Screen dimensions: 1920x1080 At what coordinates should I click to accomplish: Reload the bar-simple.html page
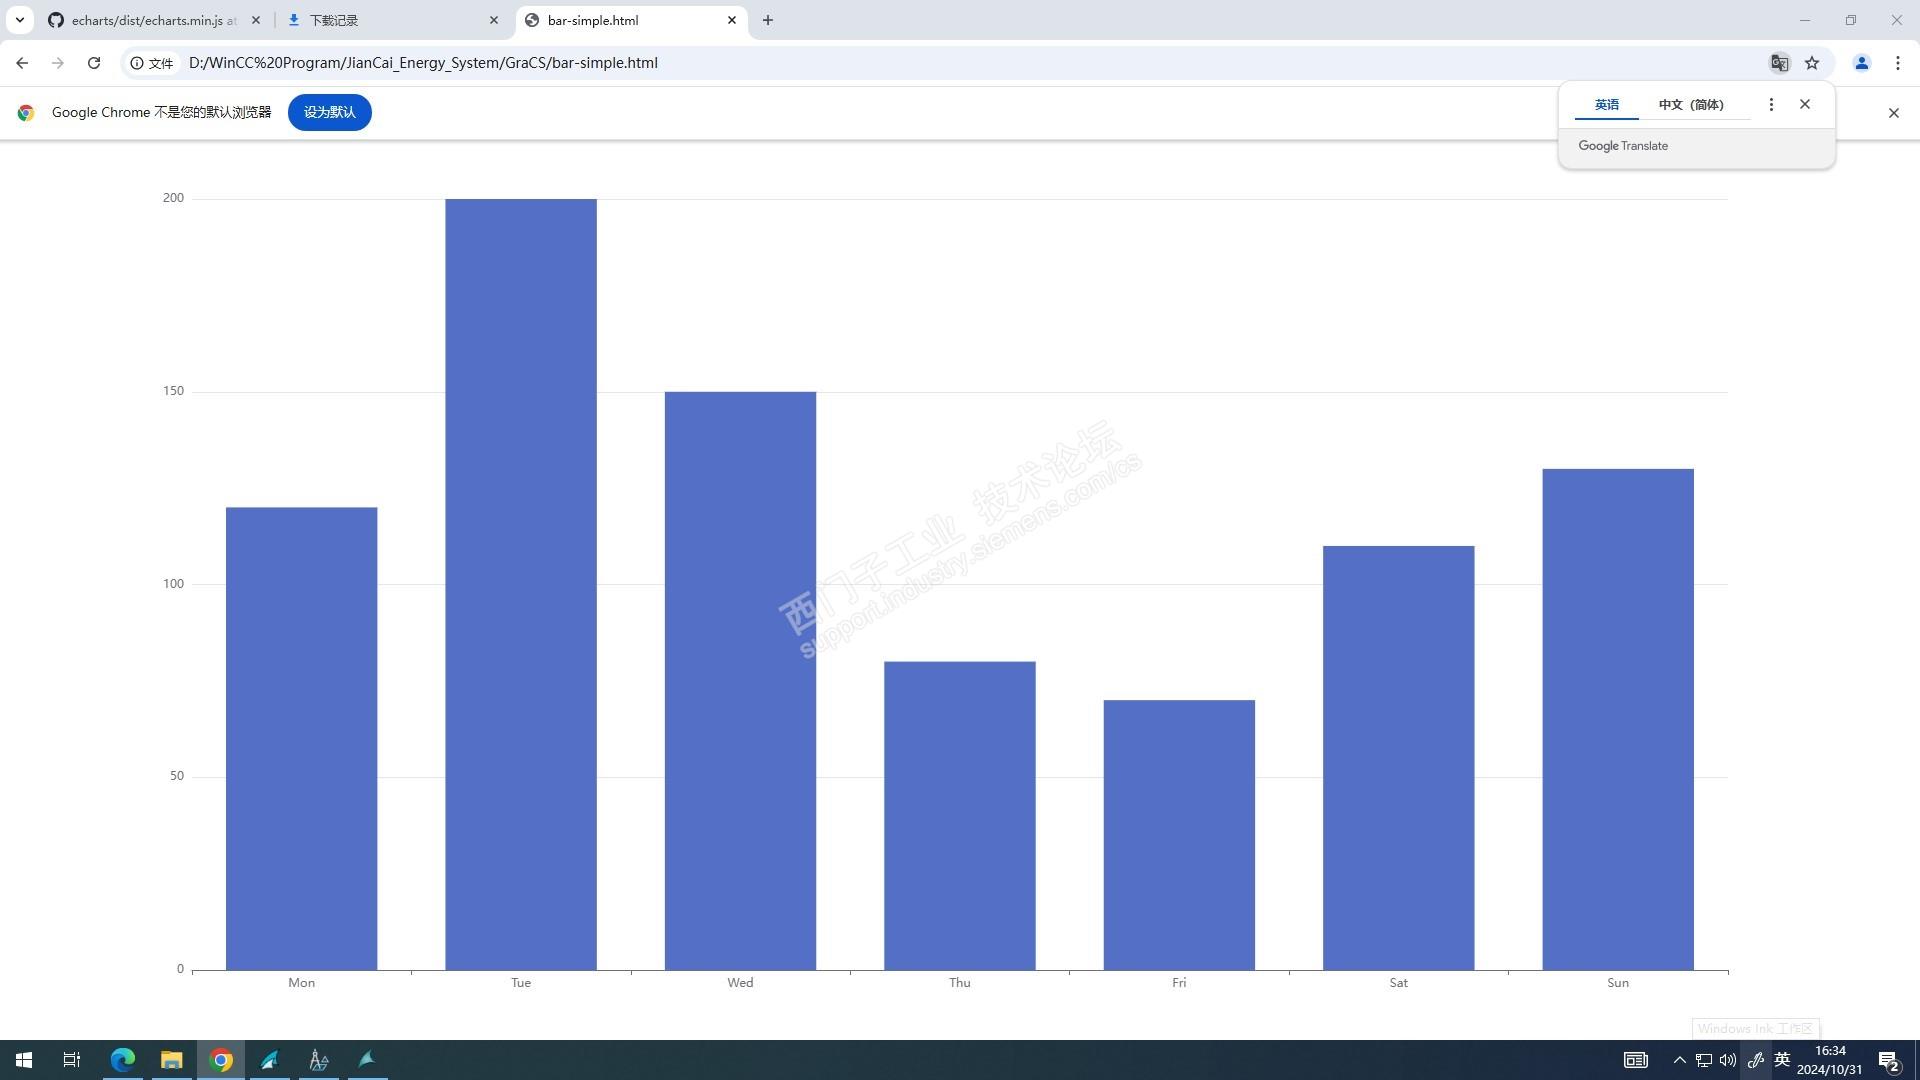coord(94,63)
